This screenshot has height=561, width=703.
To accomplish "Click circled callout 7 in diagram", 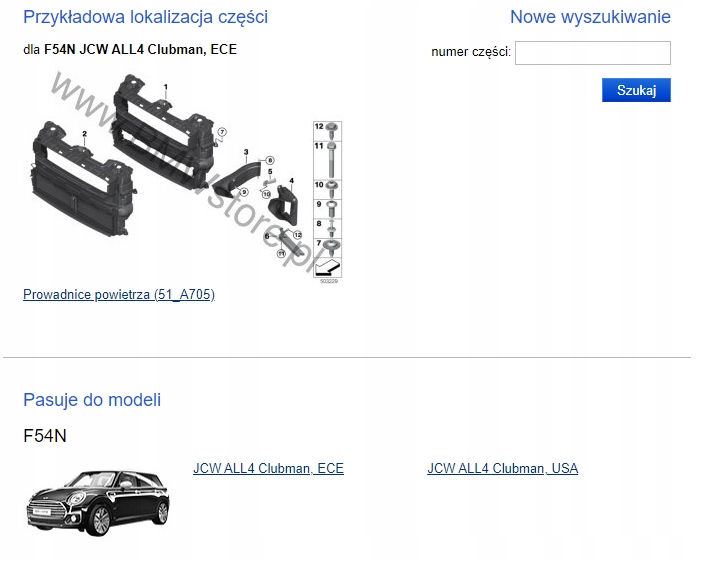I will [x=222, y=132].
